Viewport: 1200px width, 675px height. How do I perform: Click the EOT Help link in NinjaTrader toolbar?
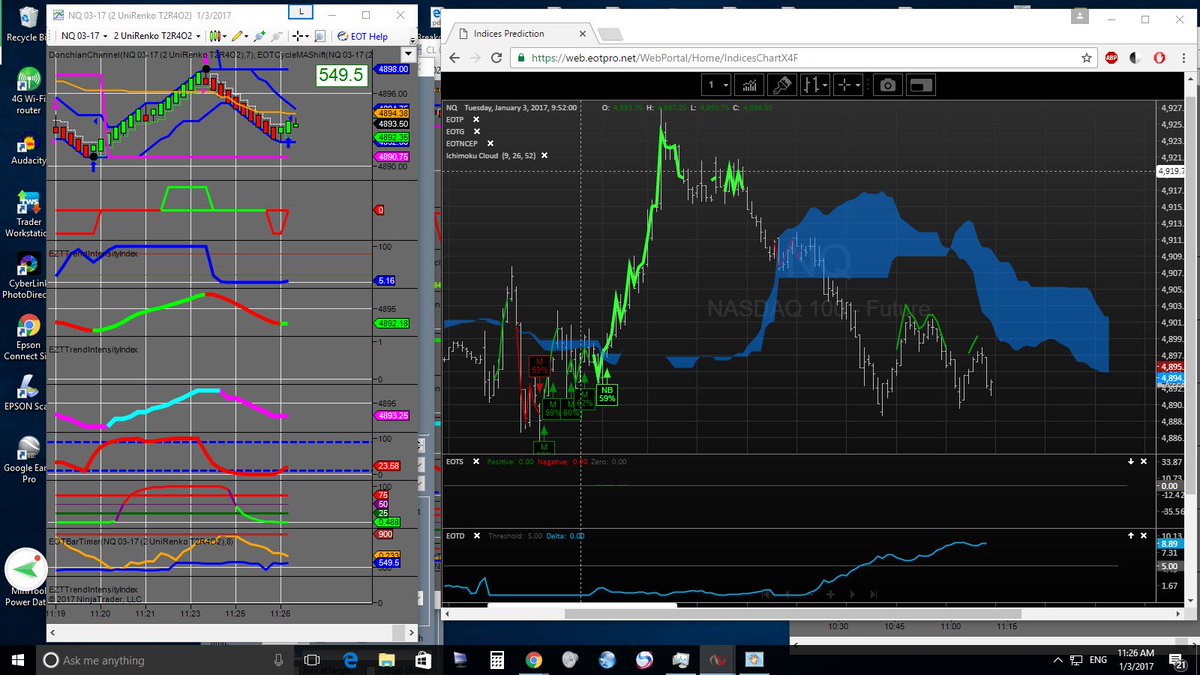[x=368, y=36]
